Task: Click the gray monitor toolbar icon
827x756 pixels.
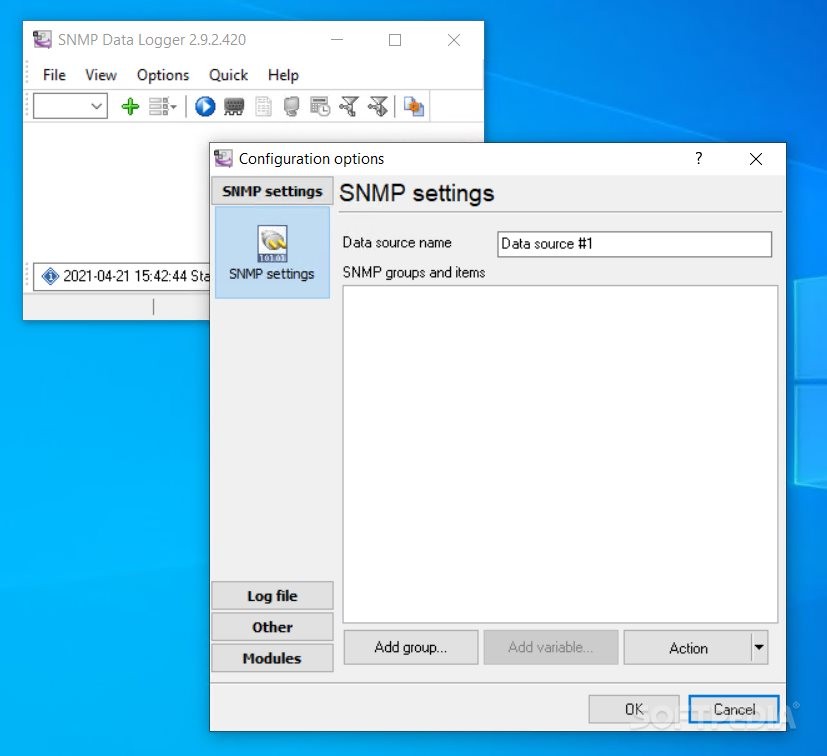Action: [x=291, y=107]
